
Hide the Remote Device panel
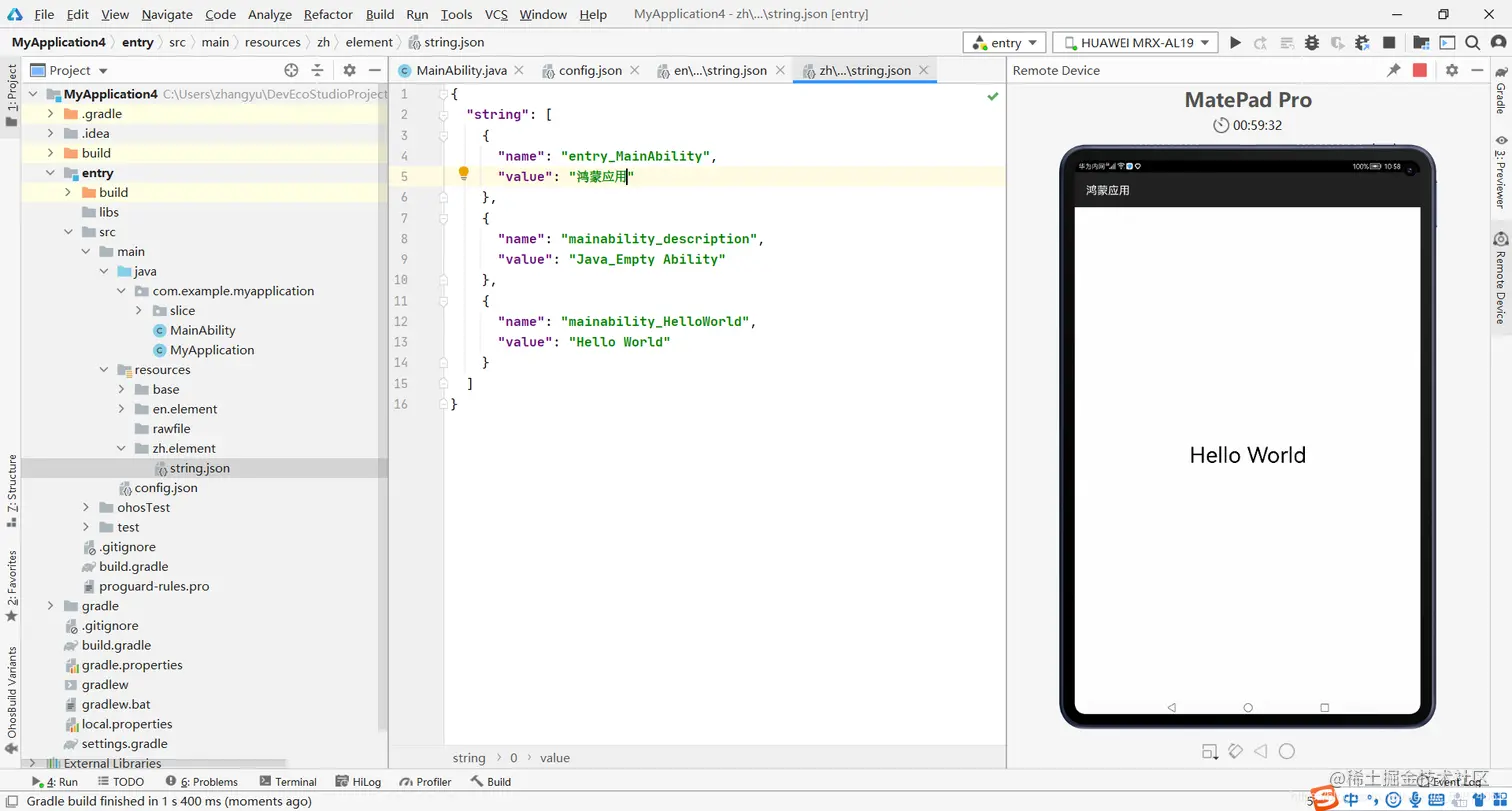pyautogui.click(x=1477, y=70)
